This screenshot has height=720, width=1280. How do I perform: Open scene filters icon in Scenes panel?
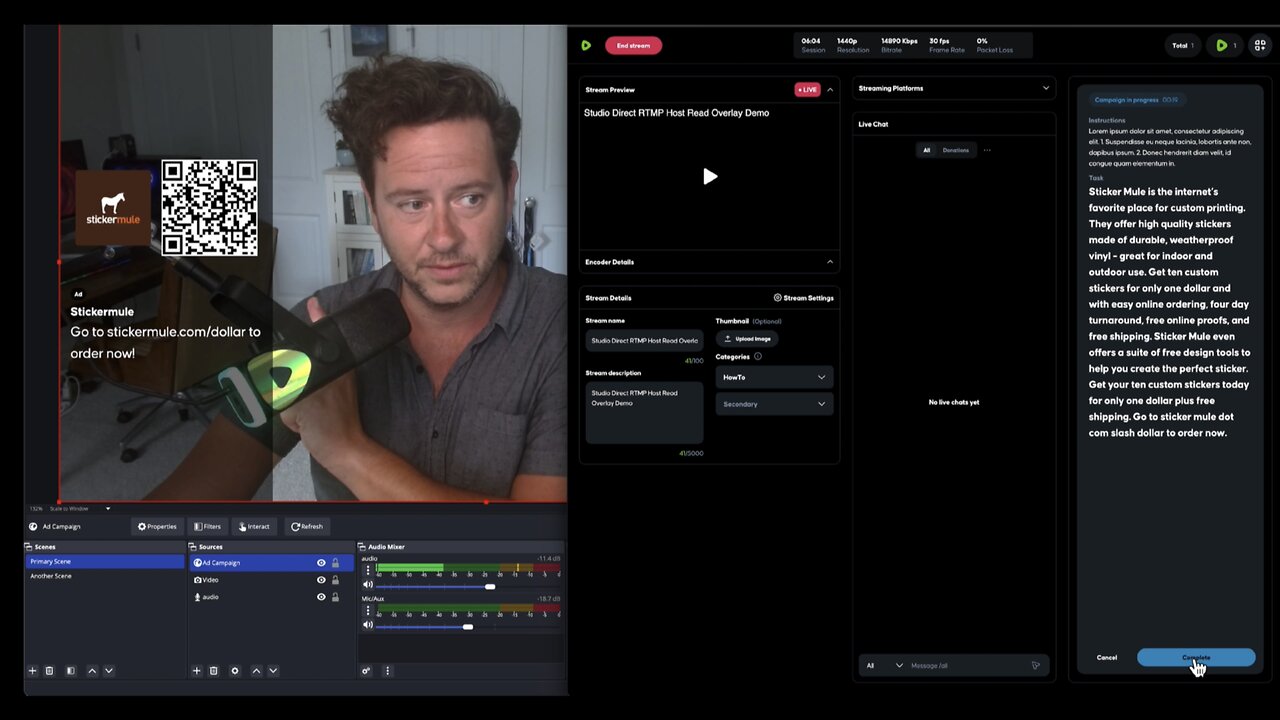tap(70, 671)
